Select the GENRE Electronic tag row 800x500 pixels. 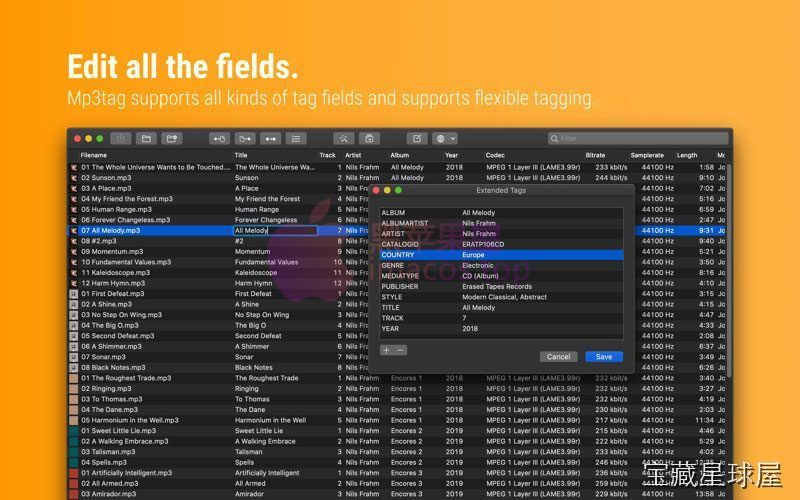pyautogui.click(x=501, y=265)
